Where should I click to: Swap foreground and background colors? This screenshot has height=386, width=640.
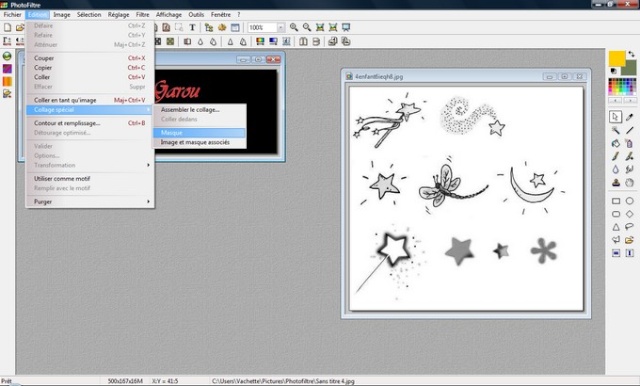(x=631, y=54)
